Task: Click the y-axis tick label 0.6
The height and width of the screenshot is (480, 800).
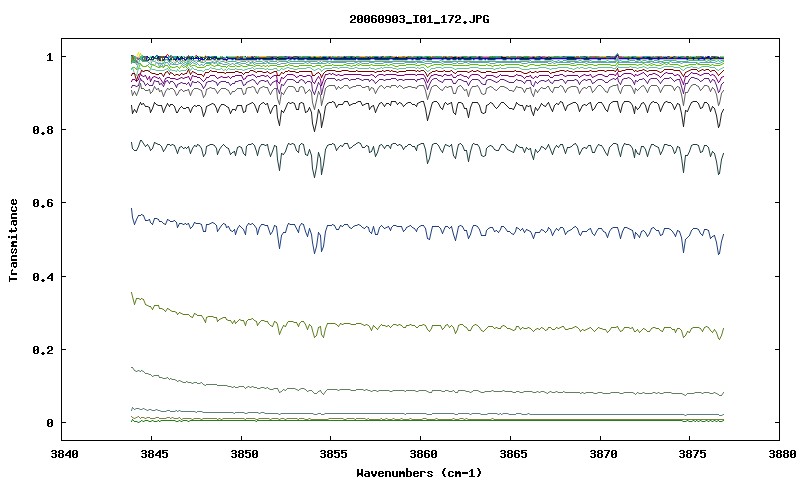Action: [x=42, y=203]
